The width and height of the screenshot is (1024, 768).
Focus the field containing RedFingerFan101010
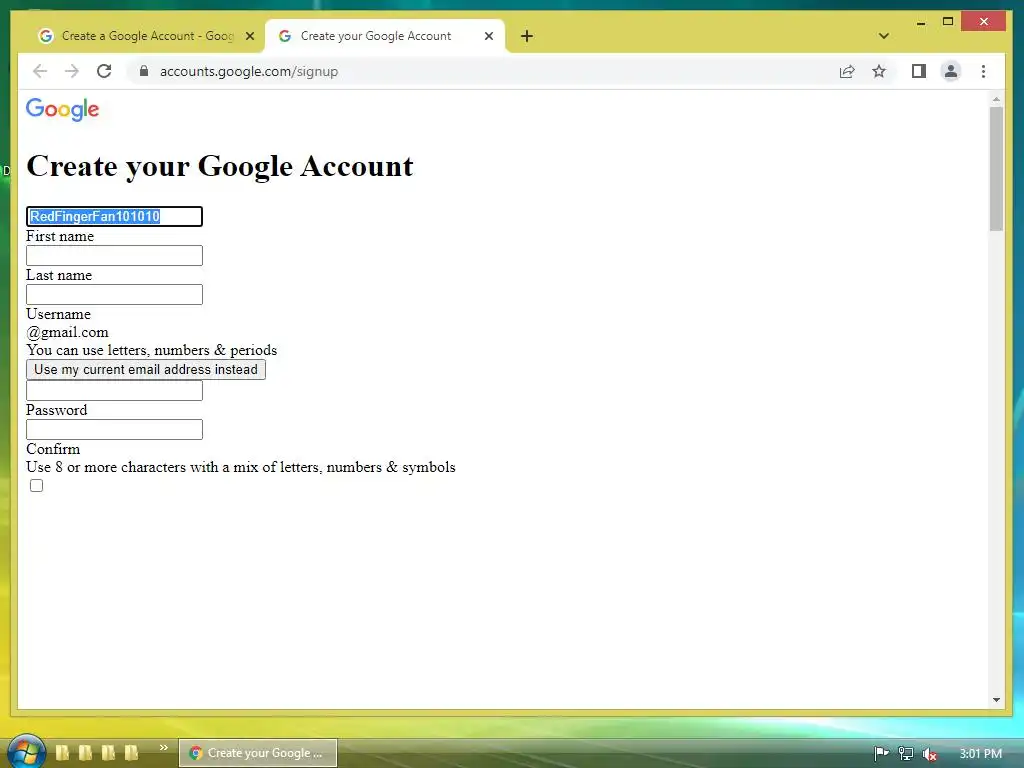[x=114, y=216]
